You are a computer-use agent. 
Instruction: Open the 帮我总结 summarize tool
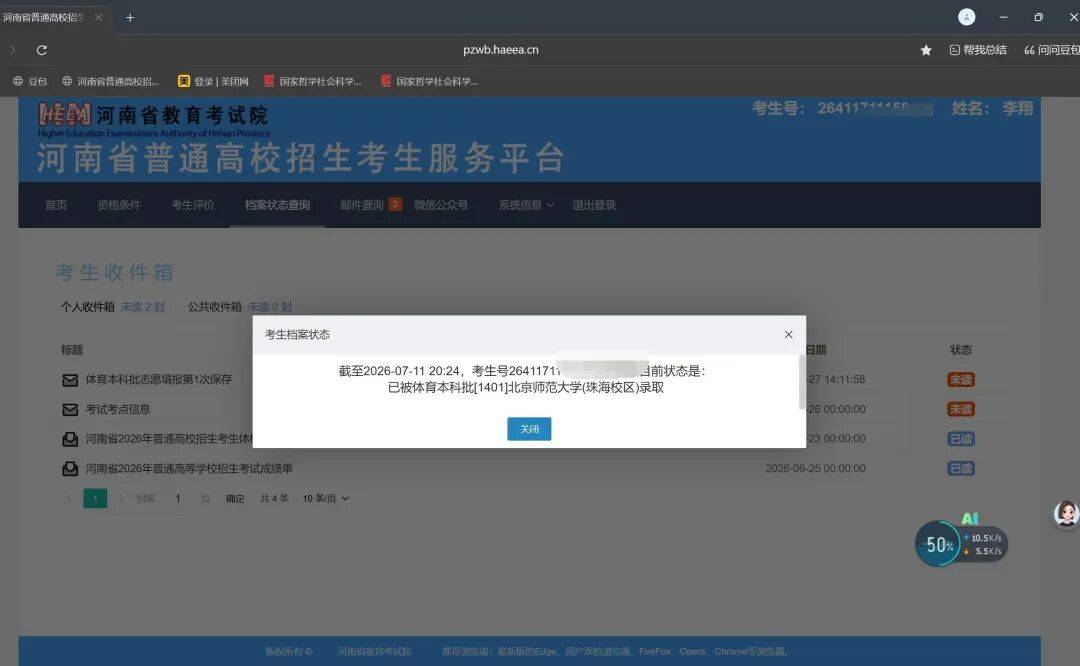(978, 50)
